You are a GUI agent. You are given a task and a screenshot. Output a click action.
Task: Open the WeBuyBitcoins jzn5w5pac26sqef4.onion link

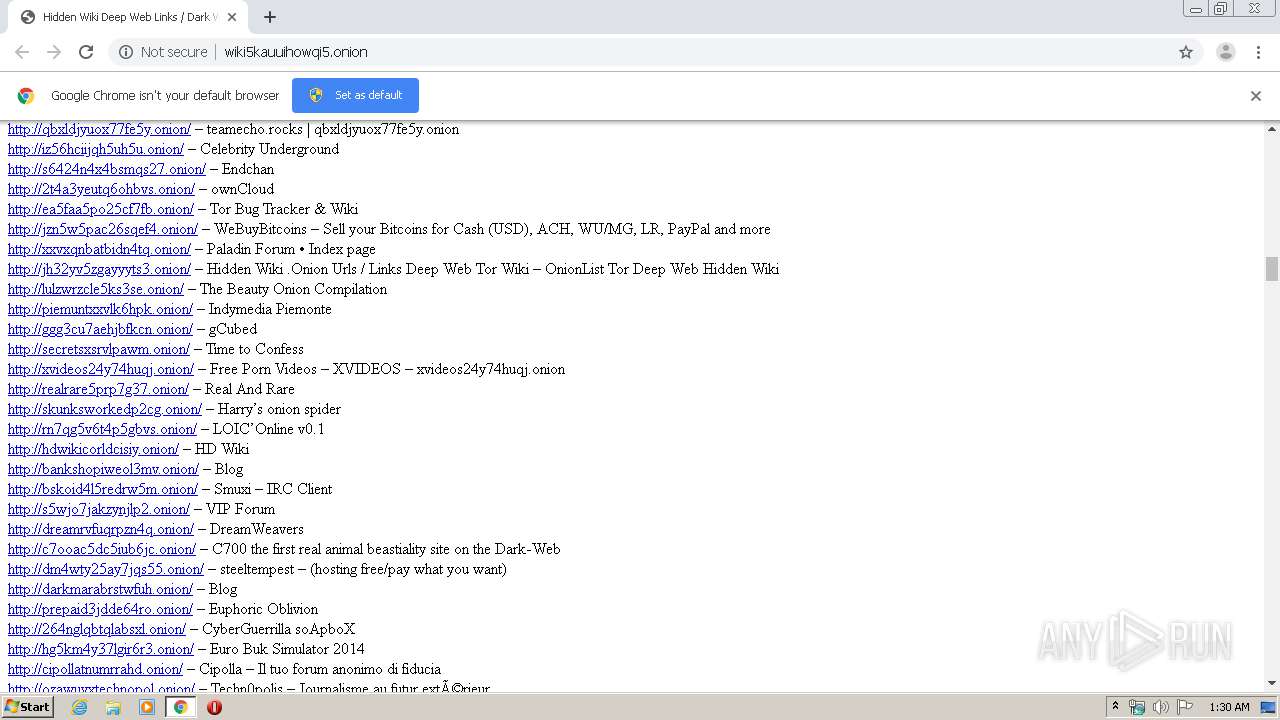(103, 229)
